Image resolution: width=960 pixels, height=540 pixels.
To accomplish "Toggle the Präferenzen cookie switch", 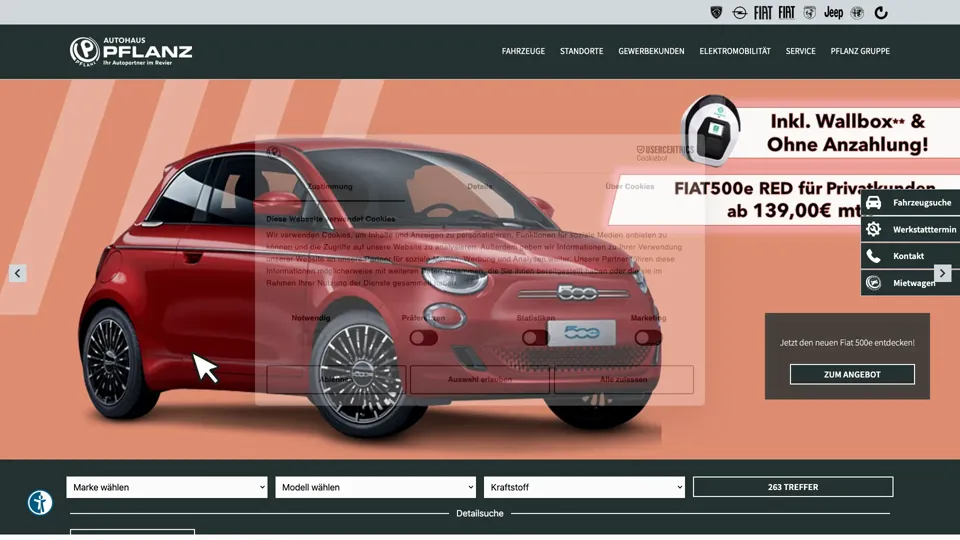I will [423, 338].
